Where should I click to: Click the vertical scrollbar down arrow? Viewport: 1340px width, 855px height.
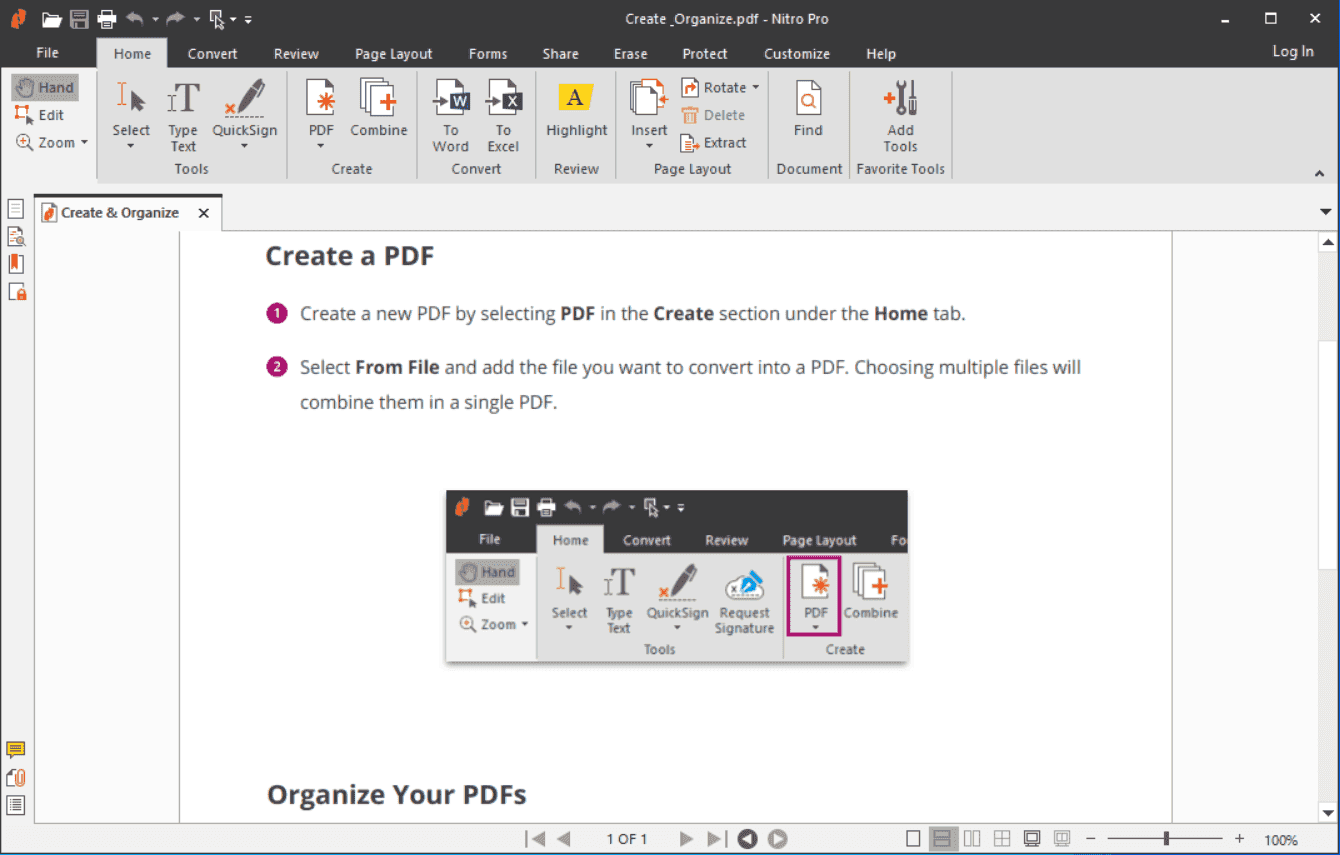(1328, 813)
